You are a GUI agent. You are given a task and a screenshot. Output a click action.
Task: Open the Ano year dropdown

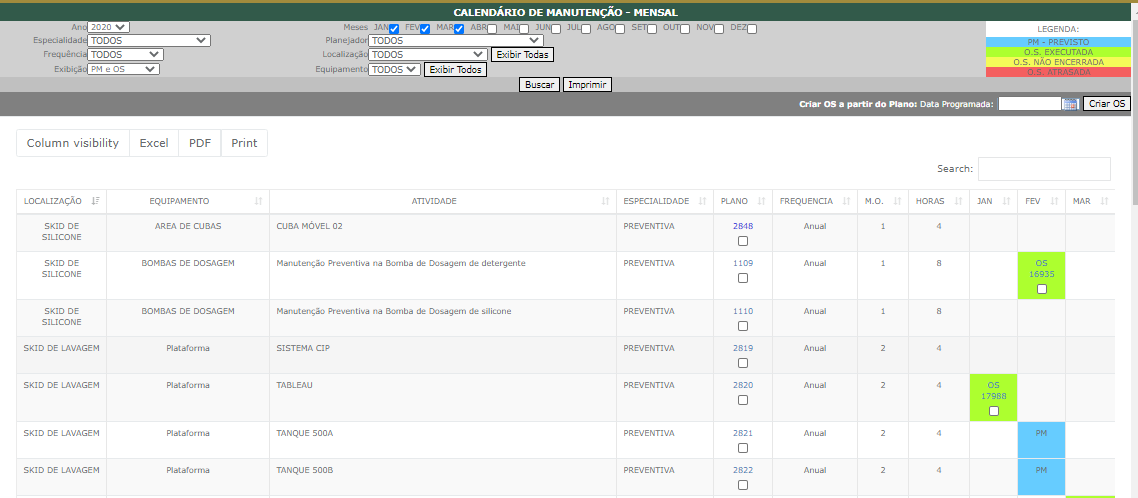pyautogui.click(x=108, y=27)
